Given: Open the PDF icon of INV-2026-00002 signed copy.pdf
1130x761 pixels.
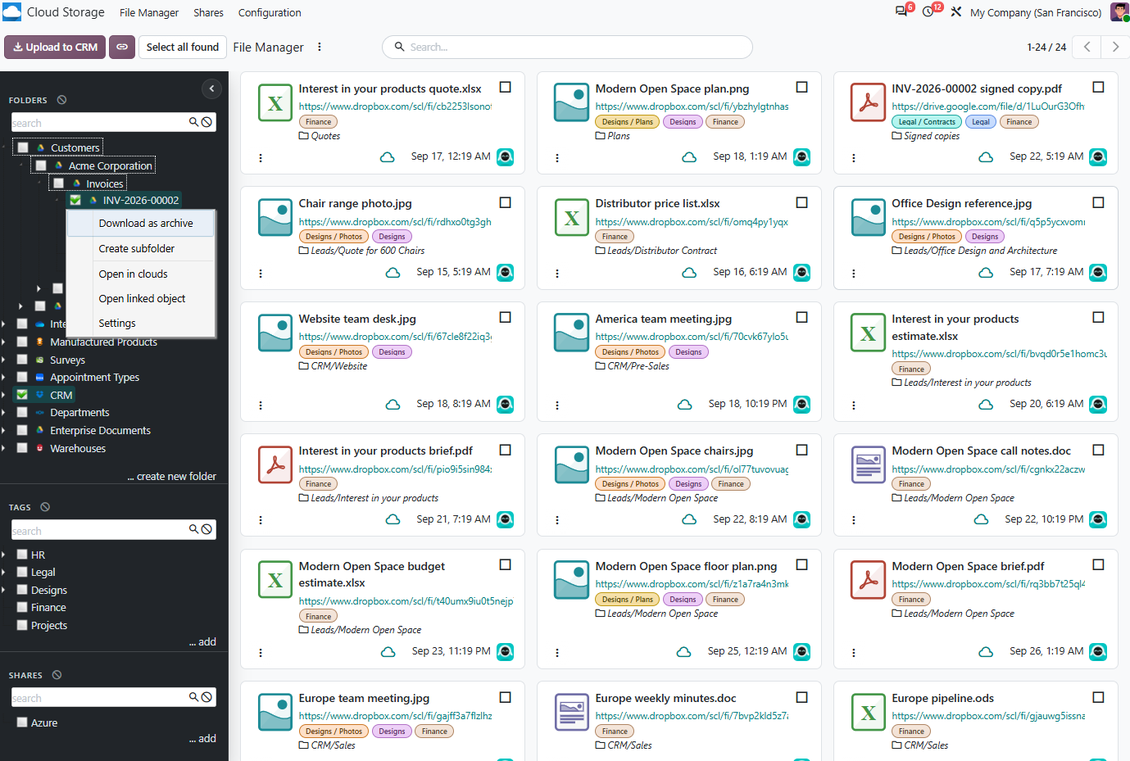Looking at the screenshot, I should tap(868, 104).
